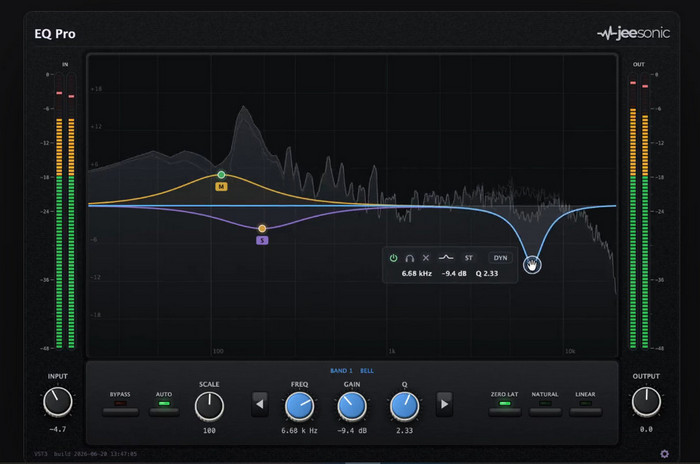Click Q 2.33 in the band popup
This screenshot has height=464, width=700.
pyautogui.click(x=487, y=273)
